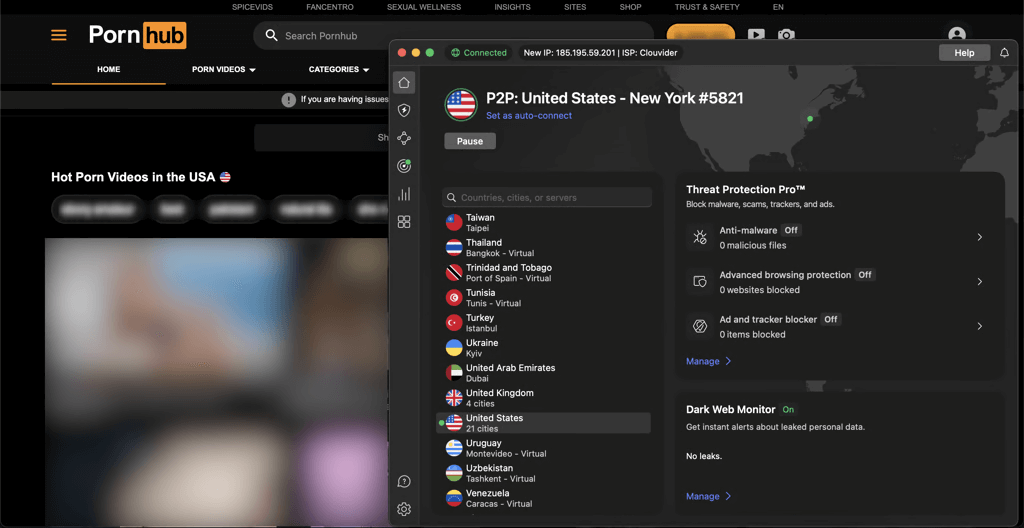Open Dark Web Monitor radar icon in sidebar
This screenshot has width=1024, height=528.
(x=404, y=166)
